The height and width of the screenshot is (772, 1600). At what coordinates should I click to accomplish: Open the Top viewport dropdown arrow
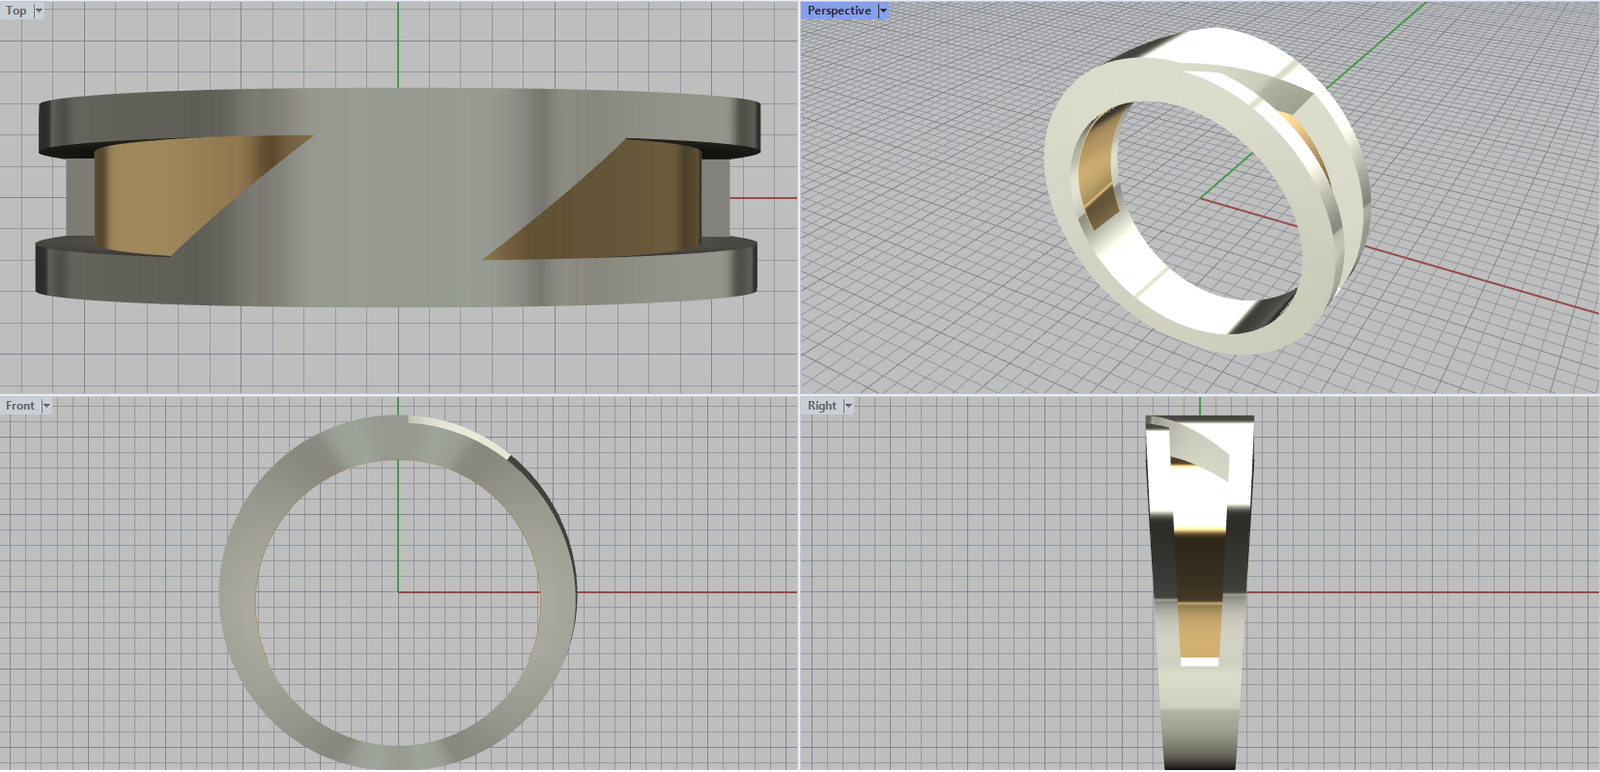pyautogui.click(x=39, y=11)
